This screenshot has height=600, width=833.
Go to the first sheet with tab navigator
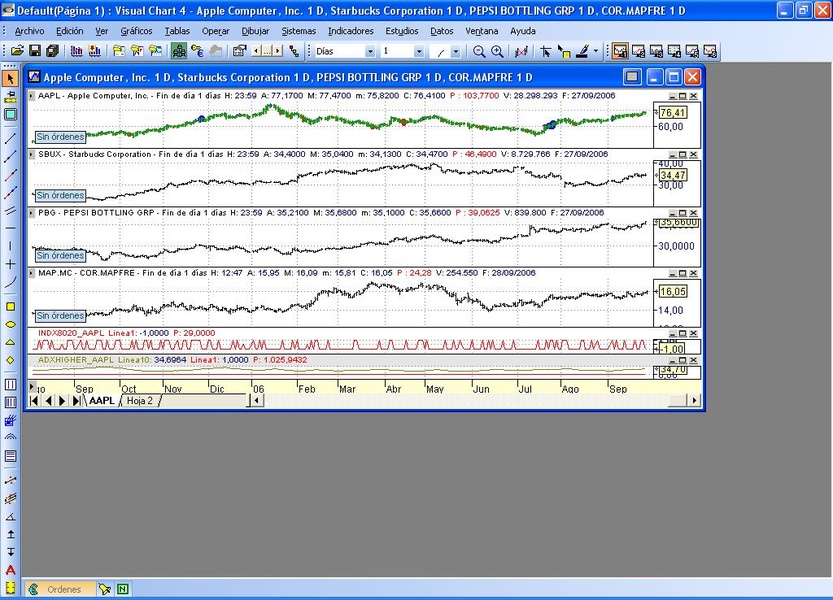34,401
